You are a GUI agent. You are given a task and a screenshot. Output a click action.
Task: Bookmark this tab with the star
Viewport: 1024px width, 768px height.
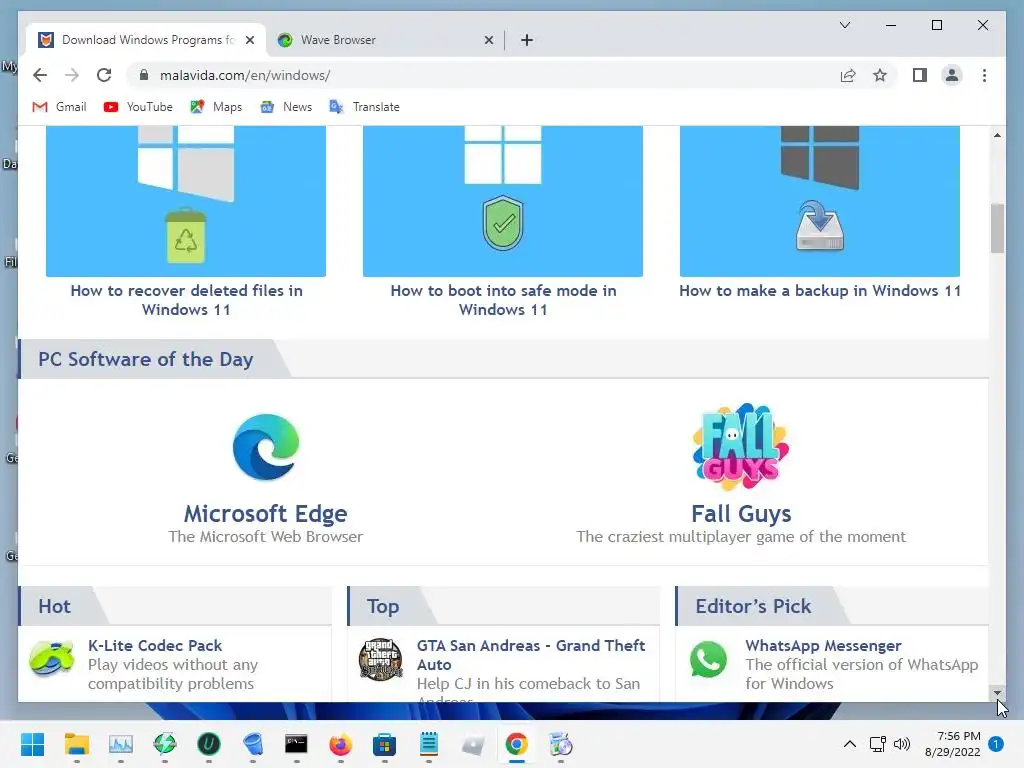(880, 75)
